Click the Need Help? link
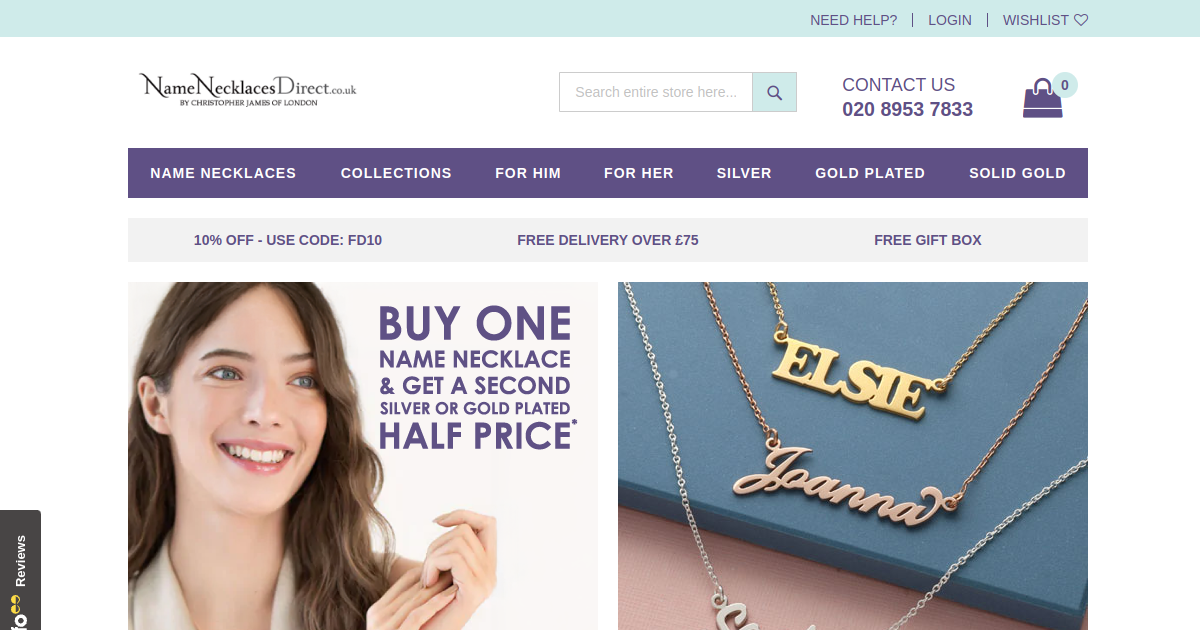The image size is (1200, 630). [854, 20]
